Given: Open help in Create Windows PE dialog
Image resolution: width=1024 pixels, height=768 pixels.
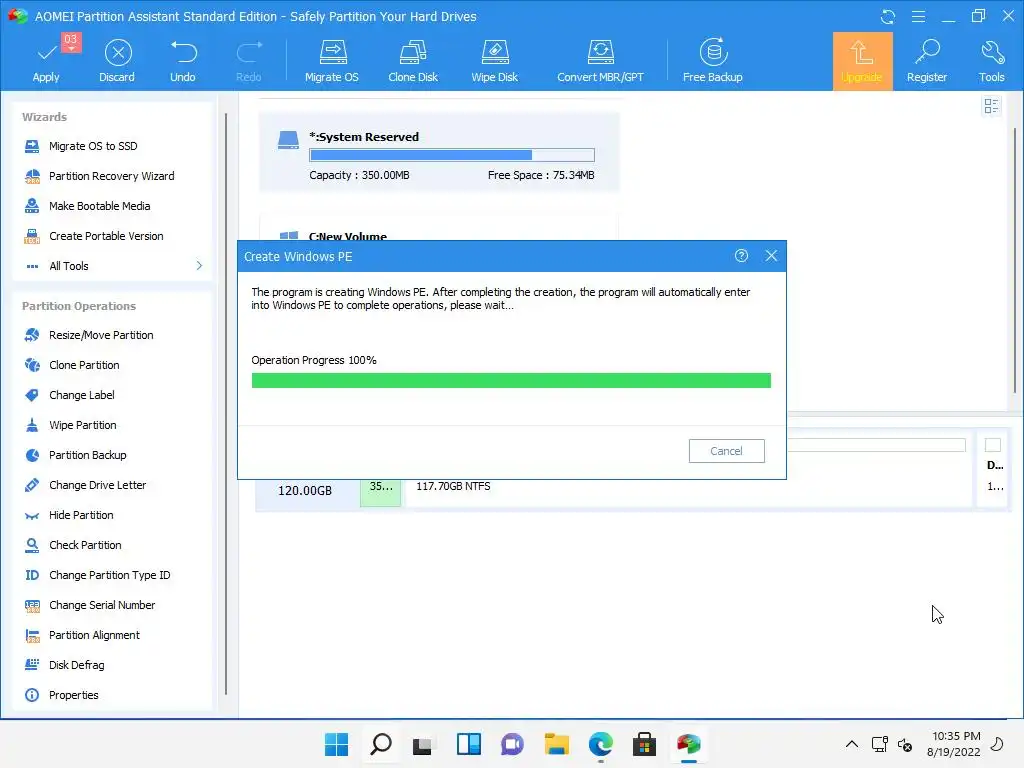Looking at the screenshot, I should coord(741,256).
